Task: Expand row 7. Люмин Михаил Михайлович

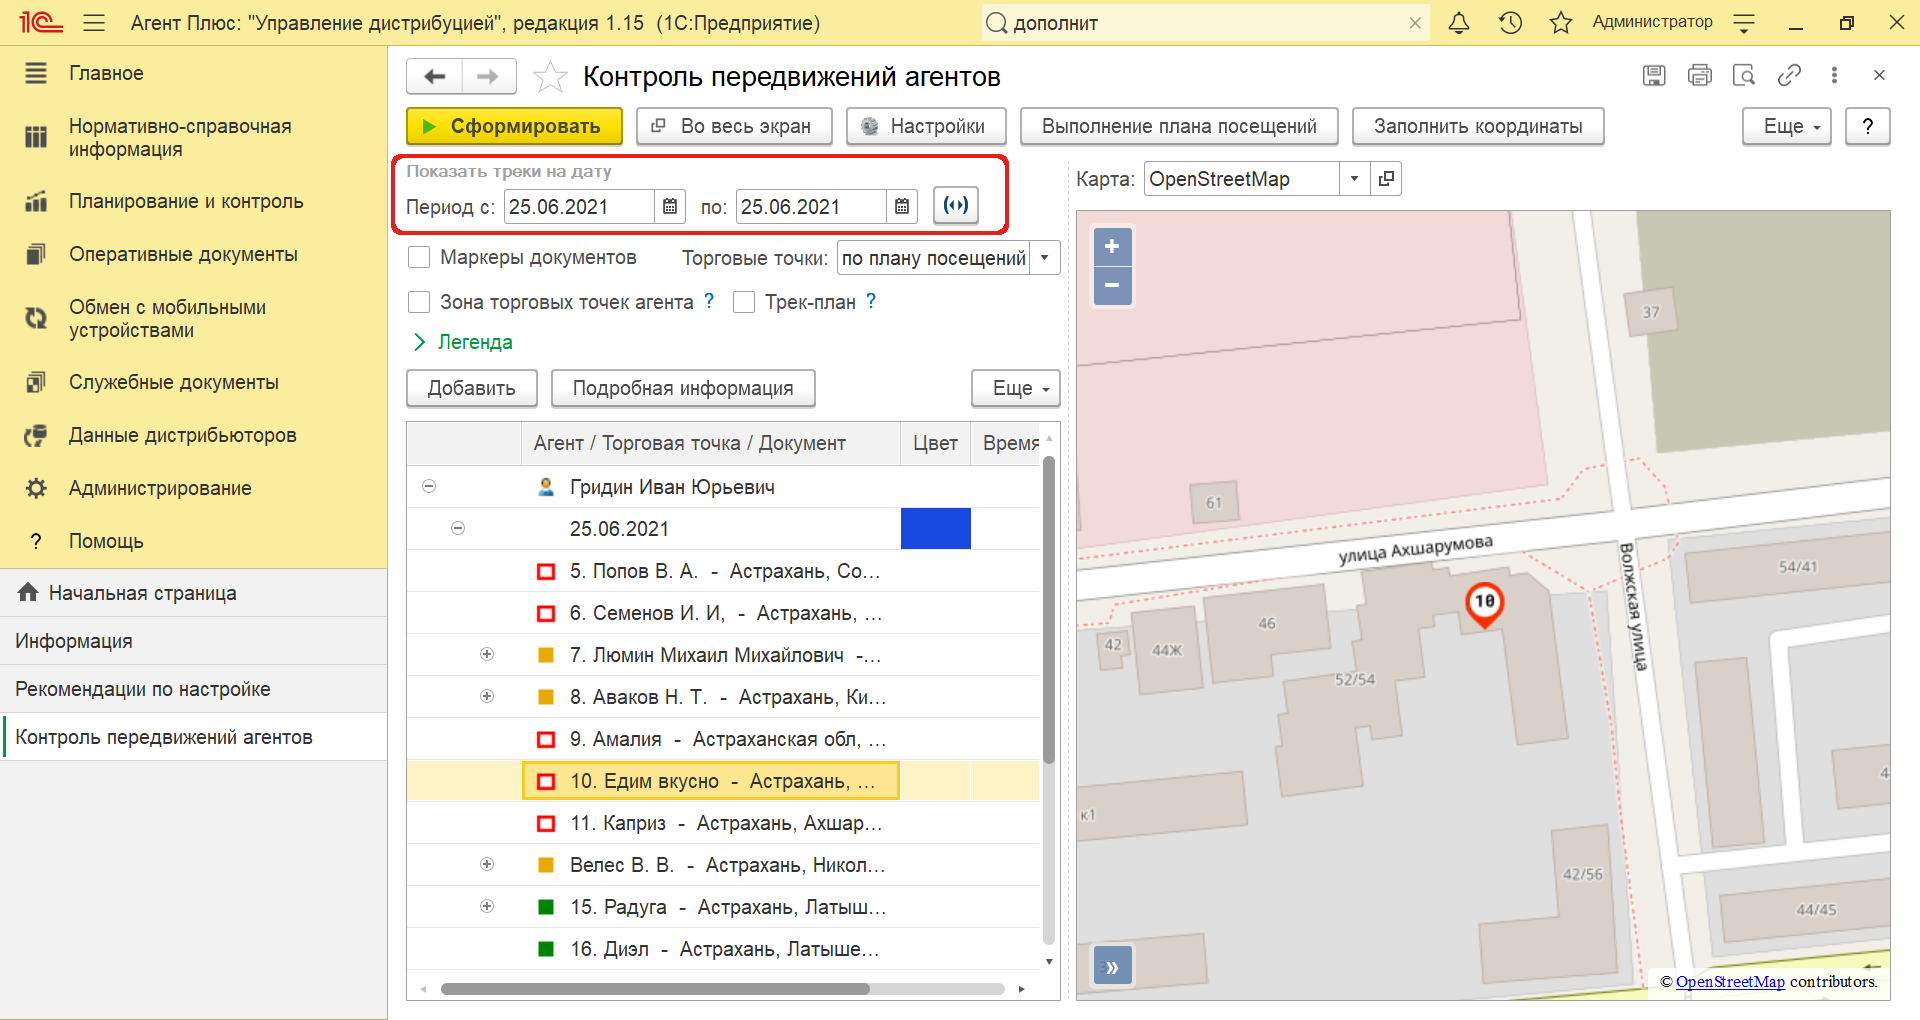Action: point(487,654)
